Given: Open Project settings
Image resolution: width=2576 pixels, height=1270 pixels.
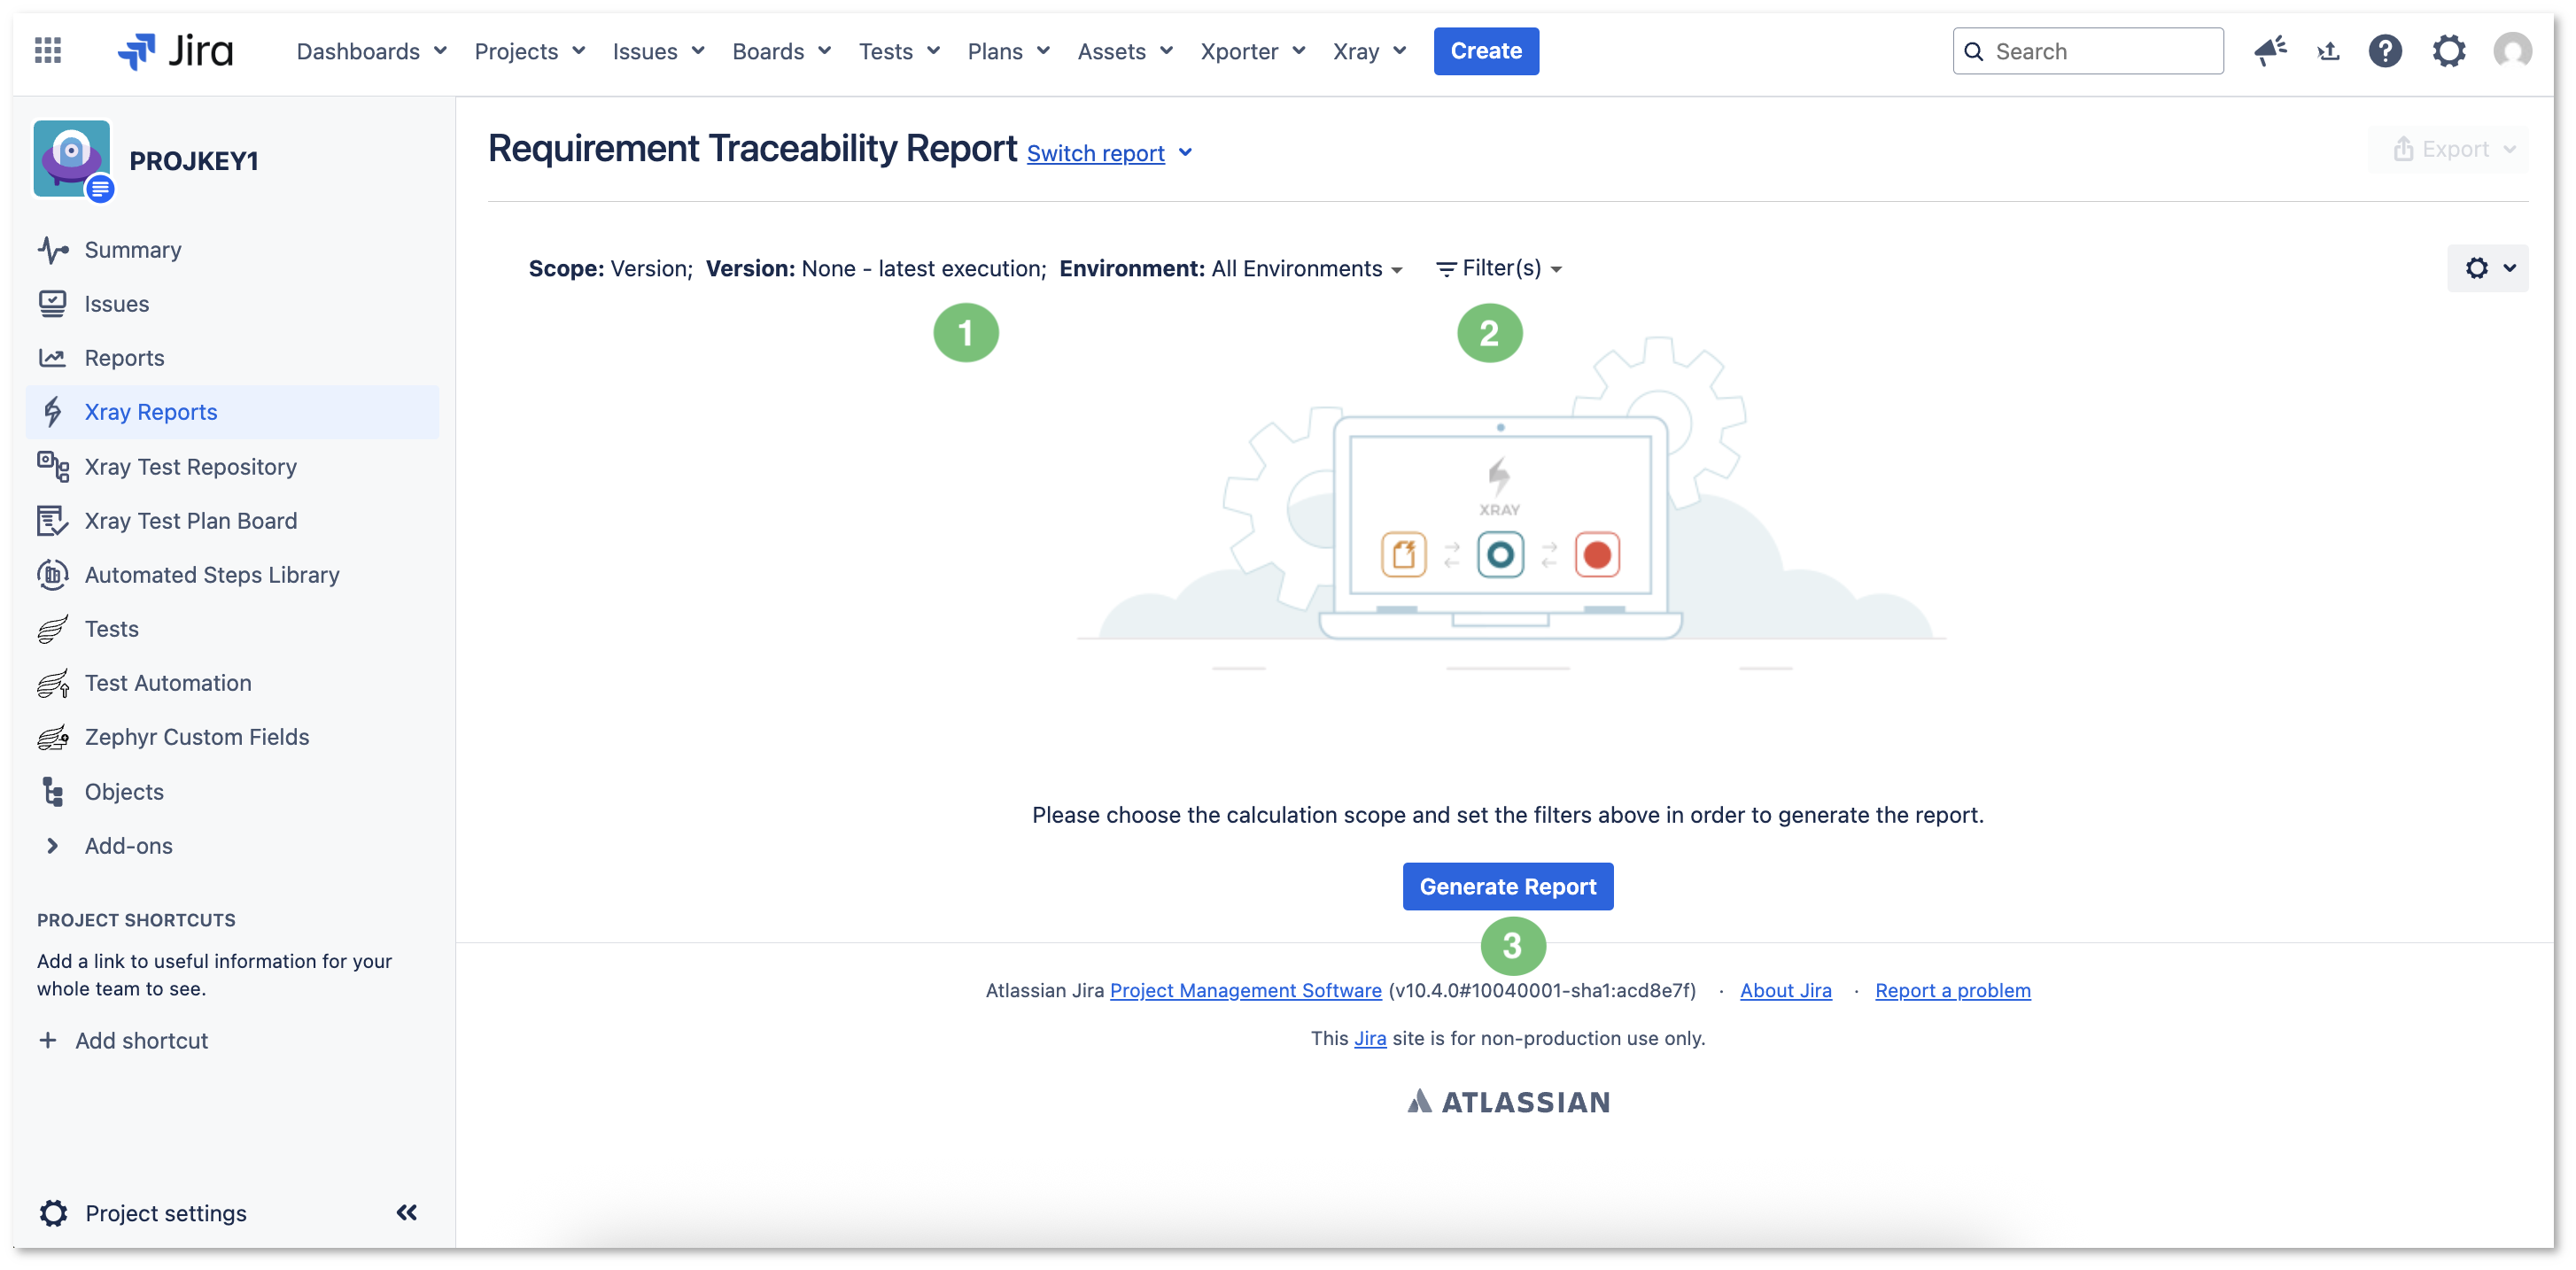Looking at the screenshot, I should click(165, 1212).
